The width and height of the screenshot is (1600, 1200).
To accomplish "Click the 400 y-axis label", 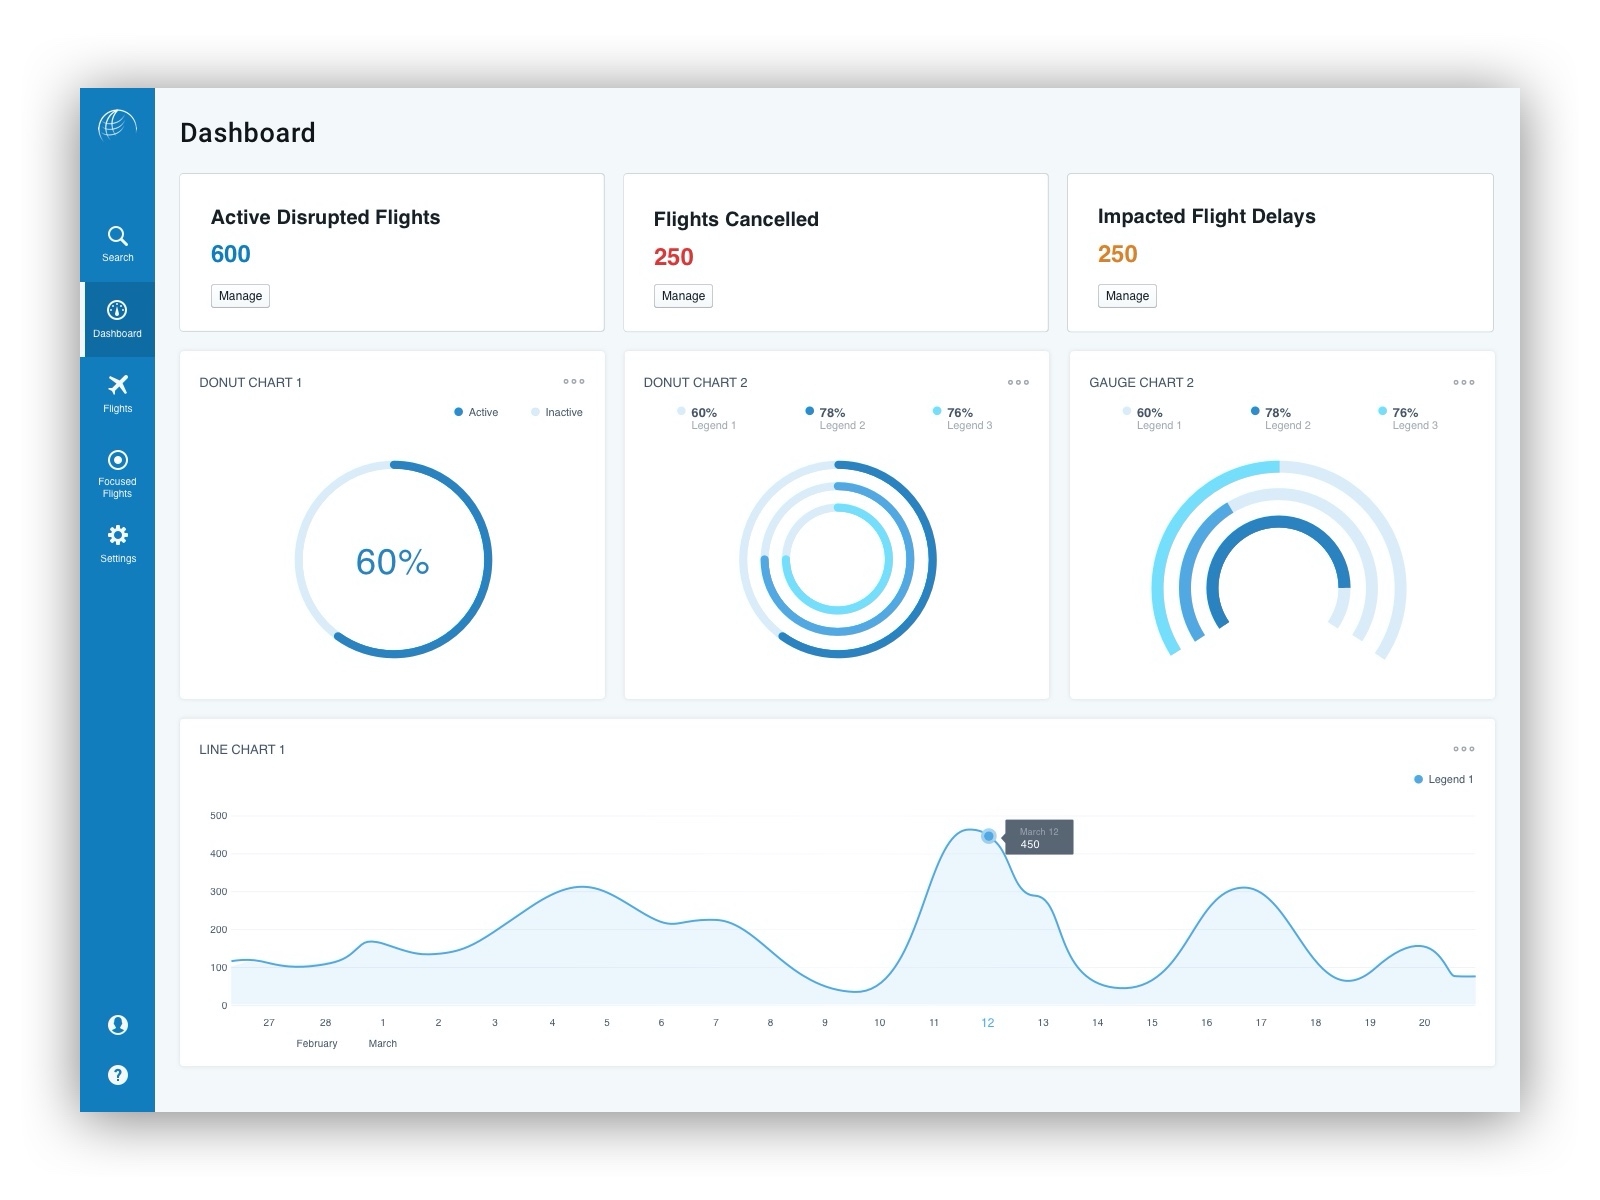I will click(x=219, y=854).
